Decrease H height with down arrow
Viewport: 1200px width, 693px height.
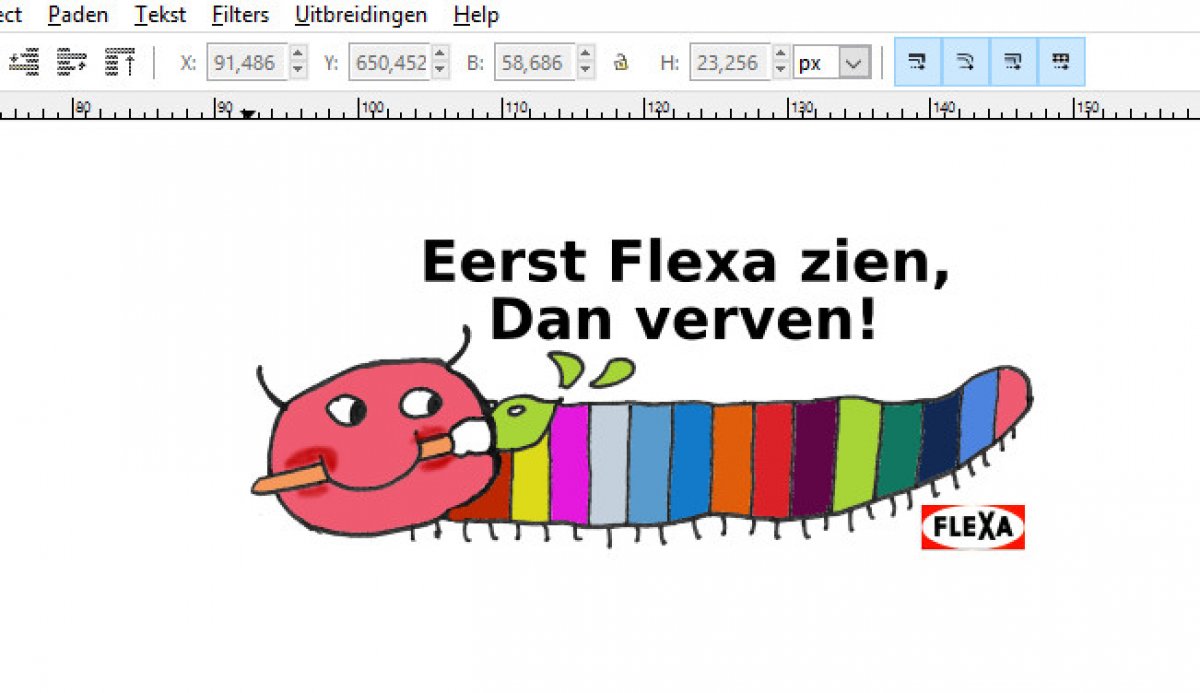780,71
